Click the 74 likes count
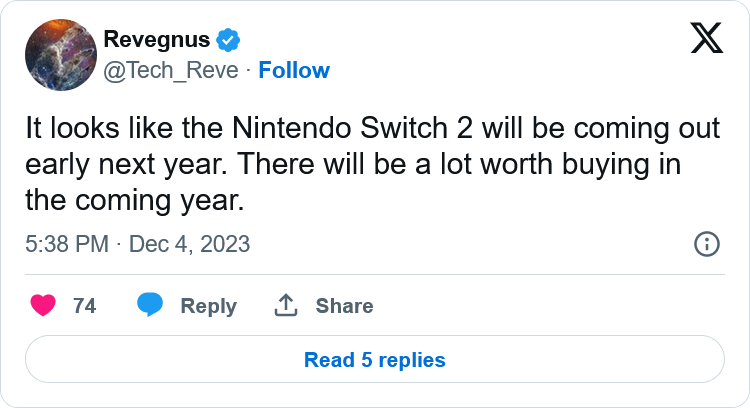Image resolution: width=750 pixels, height=408 pixels. pos(85,306)
